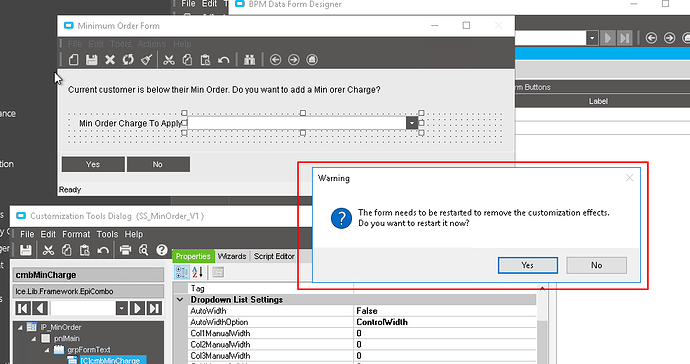
Task: Click the New icon in Minimum Order Form toolbar
Action: coord(73,59)
